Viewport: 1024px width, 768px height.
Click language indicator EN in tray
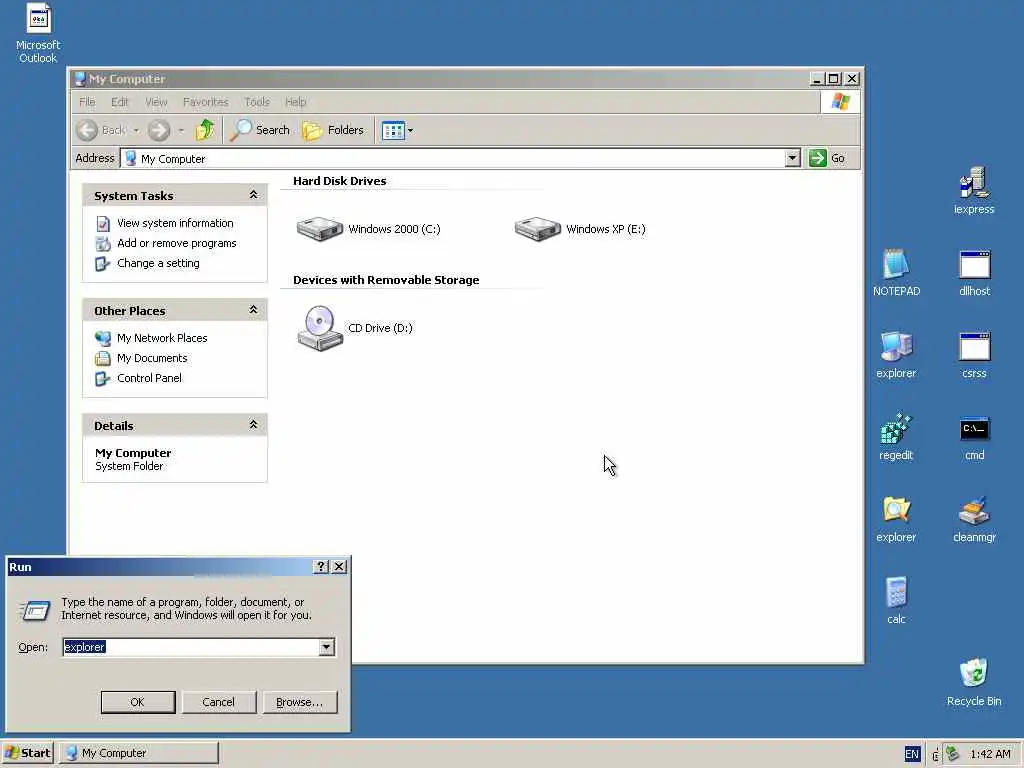(x=912, y=754)
